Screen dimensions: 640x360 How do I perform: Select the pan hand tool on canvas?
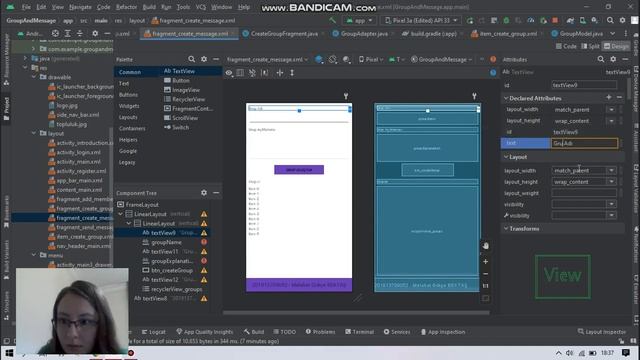click(485, 246)
